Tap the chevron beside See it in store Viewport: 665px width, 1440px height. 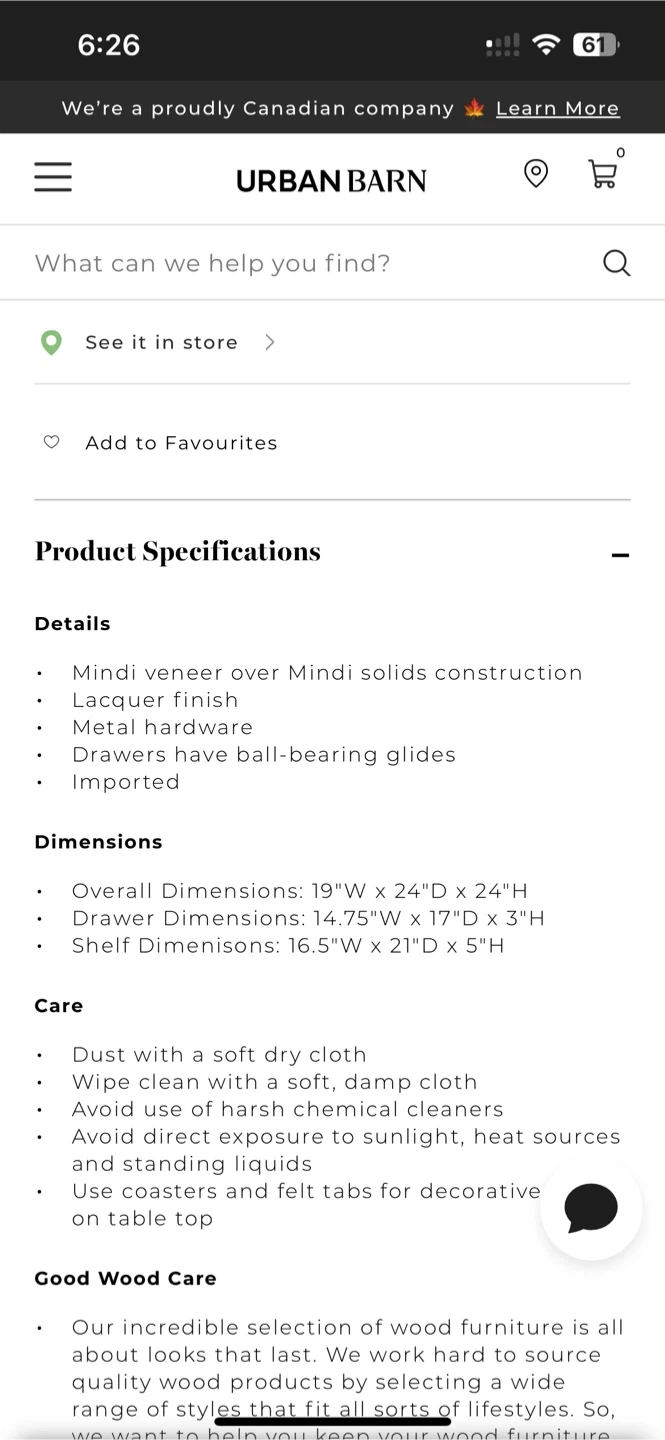tap(269, 342)
